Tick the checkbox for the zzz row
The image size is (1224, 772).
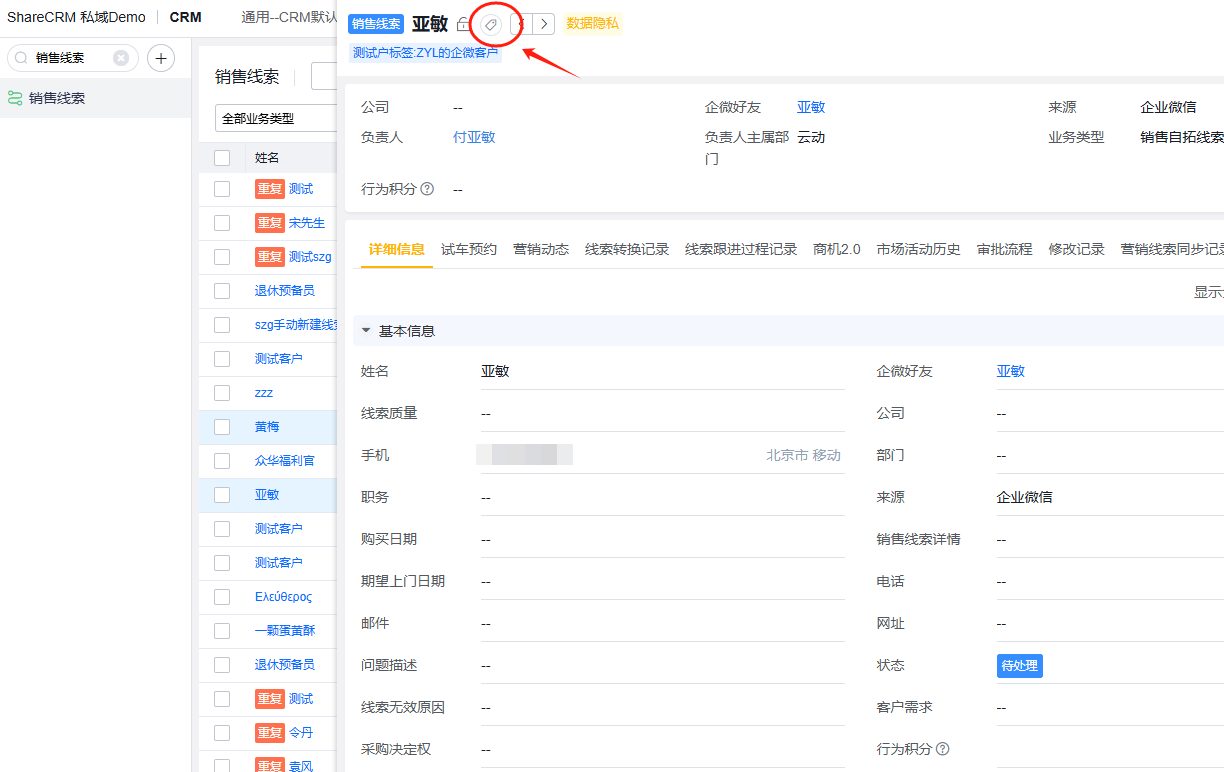point(222,393)
